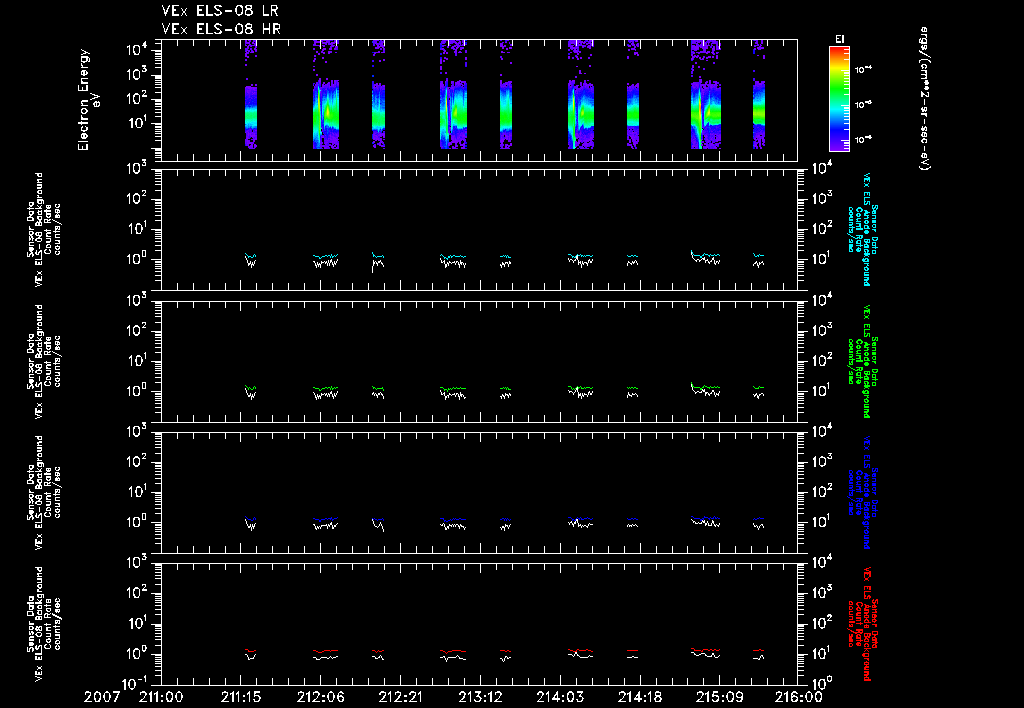This screenshot has height=708, width=1024.
Task: Click the 'El' color bar legend
Action: (839, 99)
